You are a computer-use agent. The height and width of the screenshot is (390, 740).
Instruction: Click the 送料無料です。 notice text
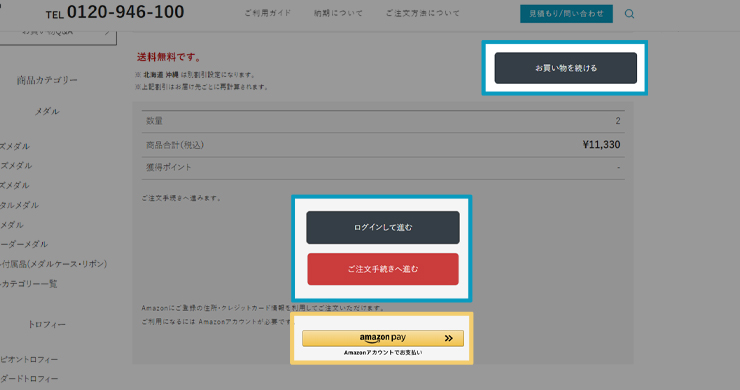point(169,57)
